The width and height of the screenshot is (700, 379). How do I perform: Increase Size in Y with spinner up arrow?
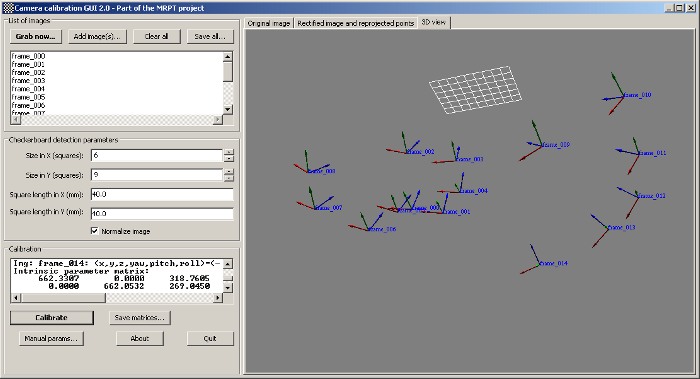point(229,172)
